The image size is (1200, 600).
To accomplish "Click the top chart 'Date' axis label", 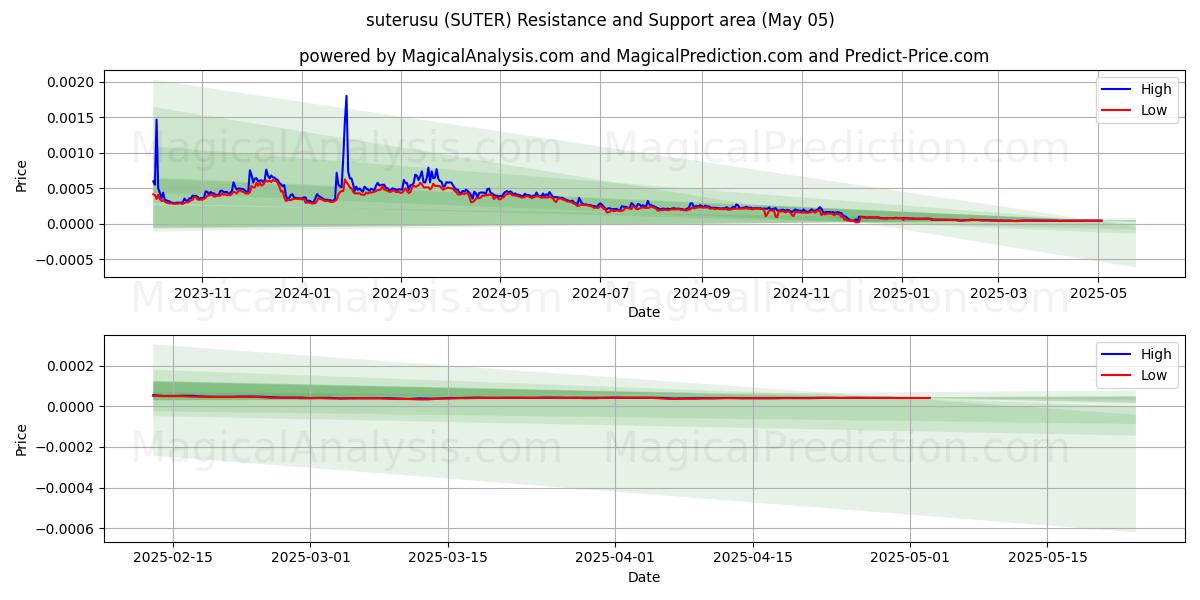I will pyautogui.click(x=644, y=312).
